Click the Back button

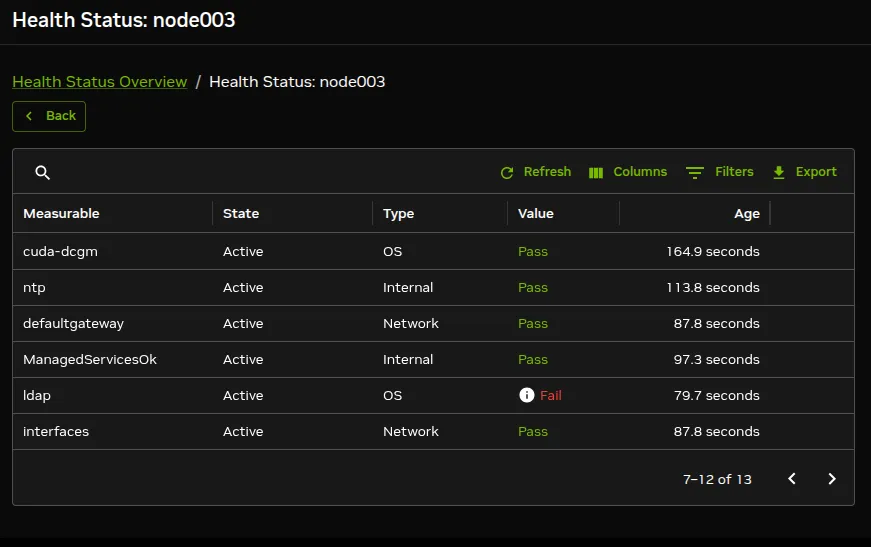click(x=49, y=116)
